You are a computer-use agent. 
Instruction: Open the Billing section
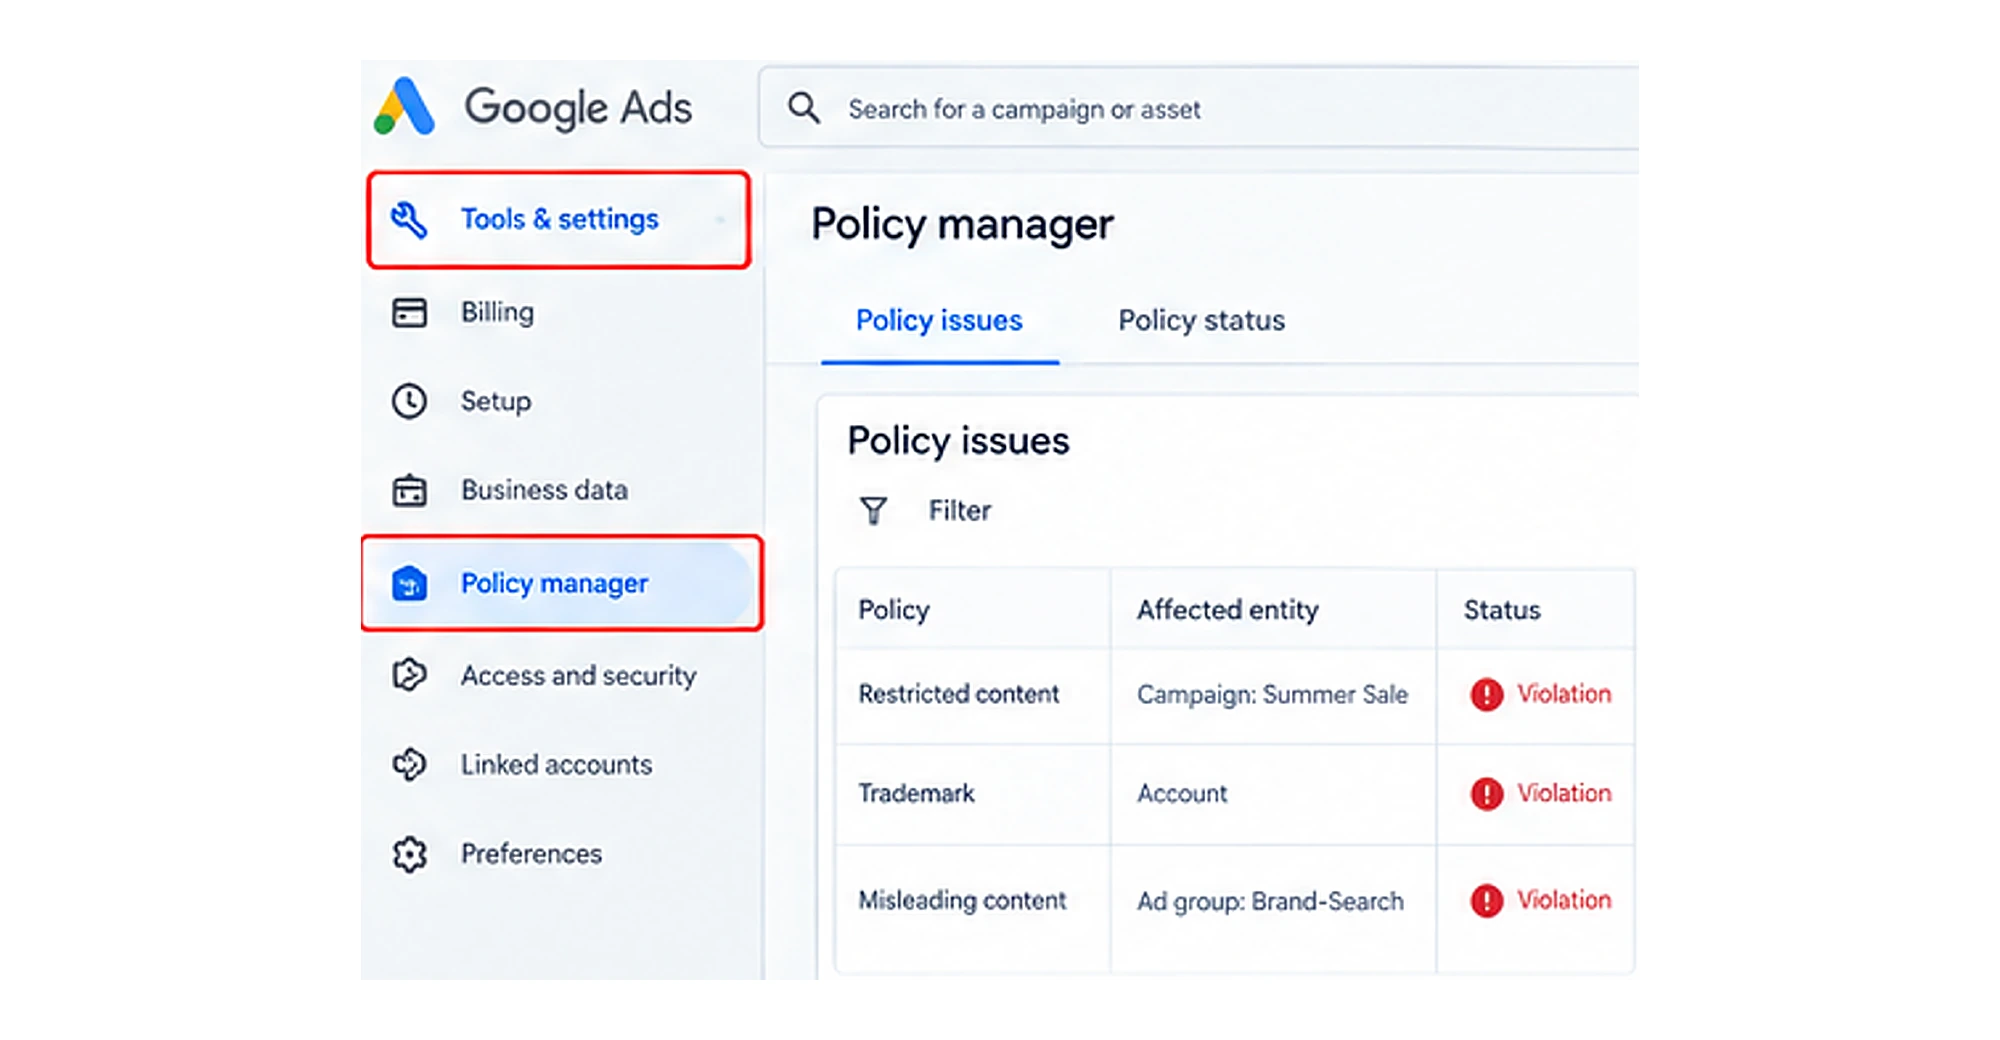497,313
